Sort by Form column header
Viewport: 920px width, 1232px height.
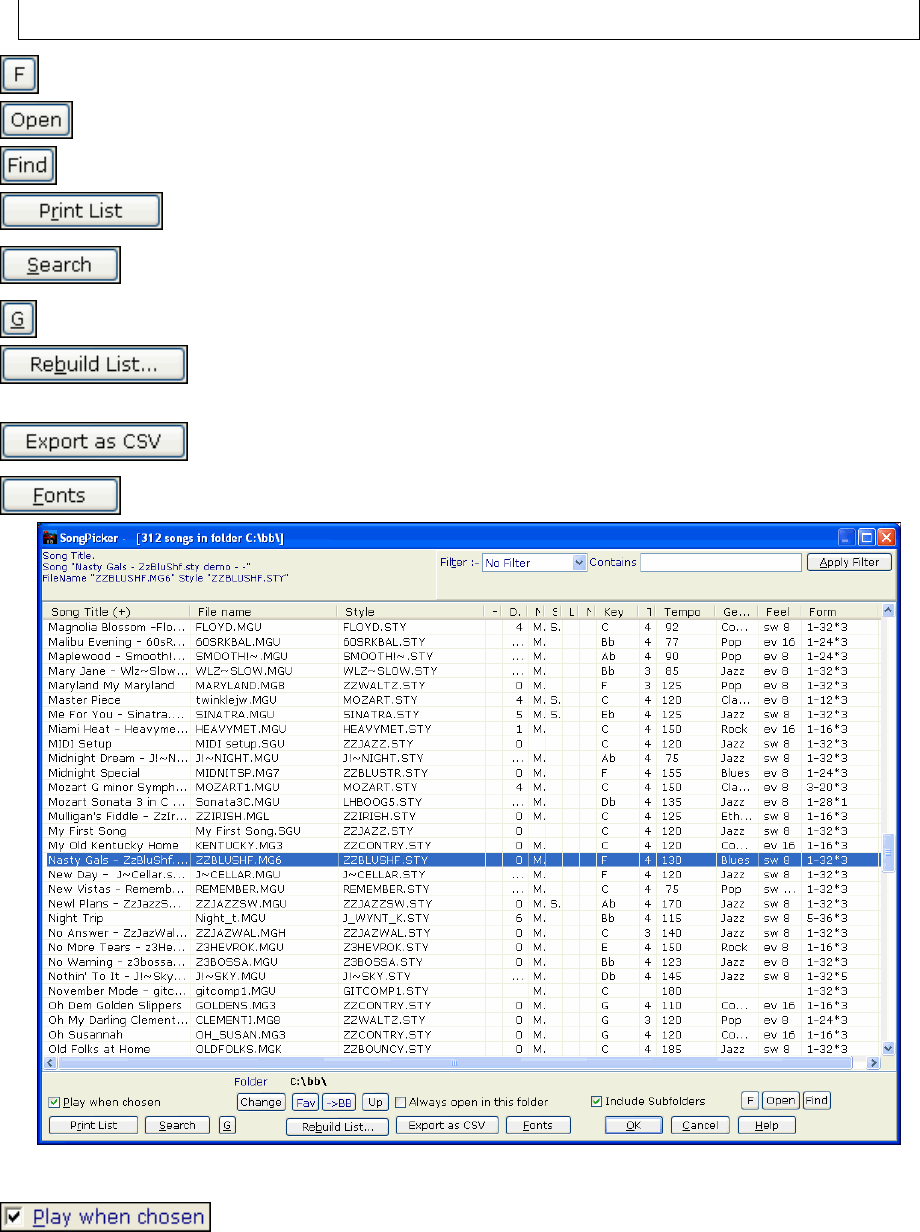click(840, 611)
